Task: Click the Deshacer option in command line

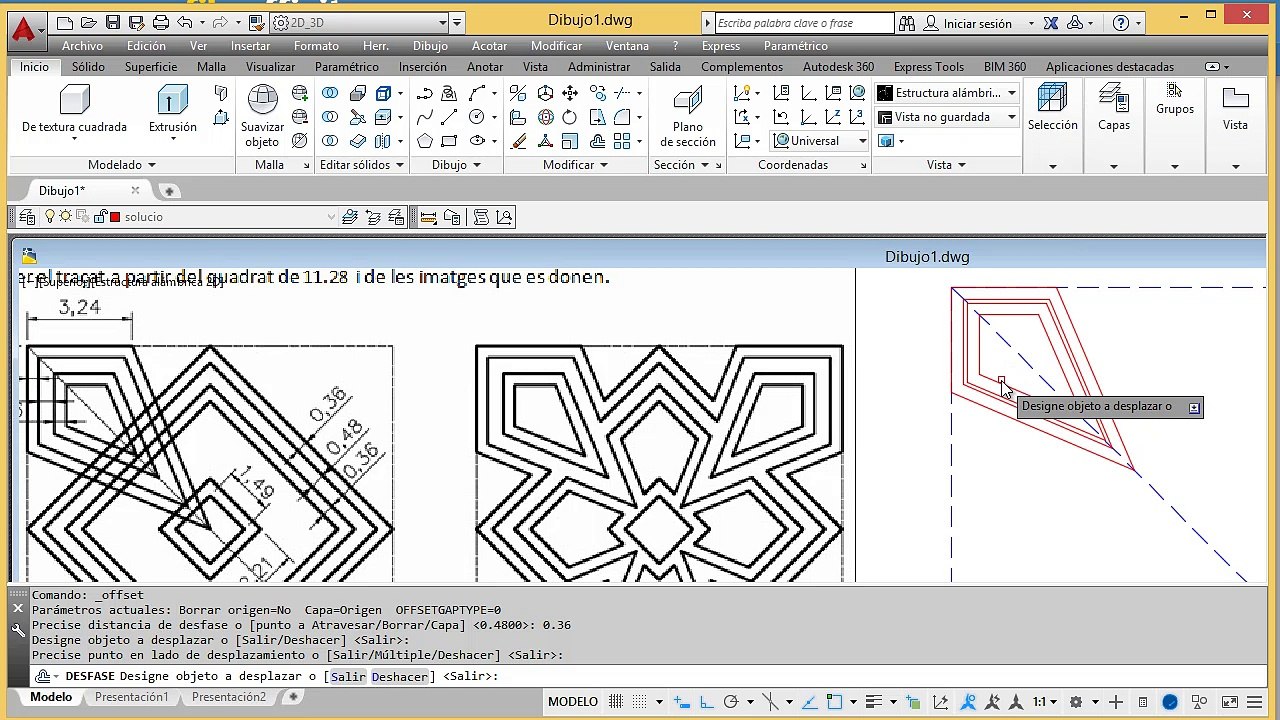Action: [400, 677]
